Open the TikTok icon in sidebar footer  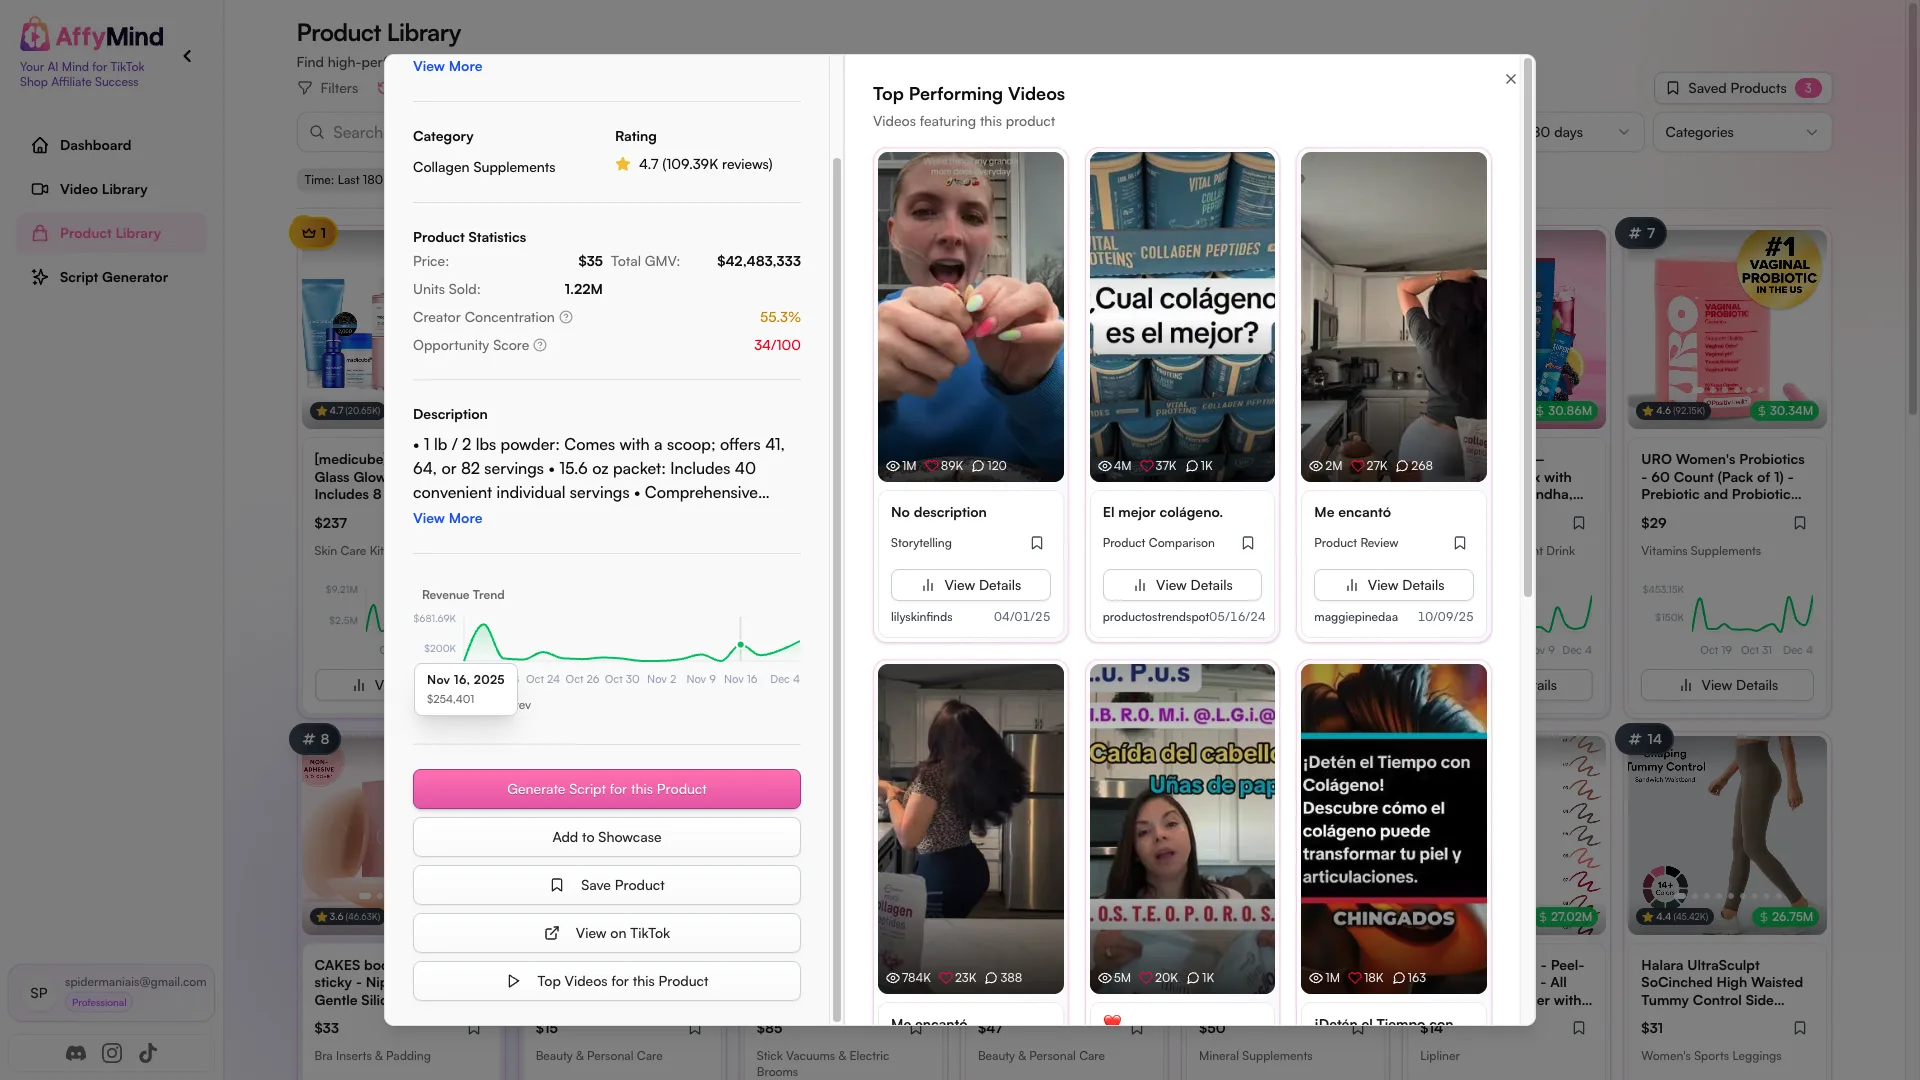[148, 1053]
